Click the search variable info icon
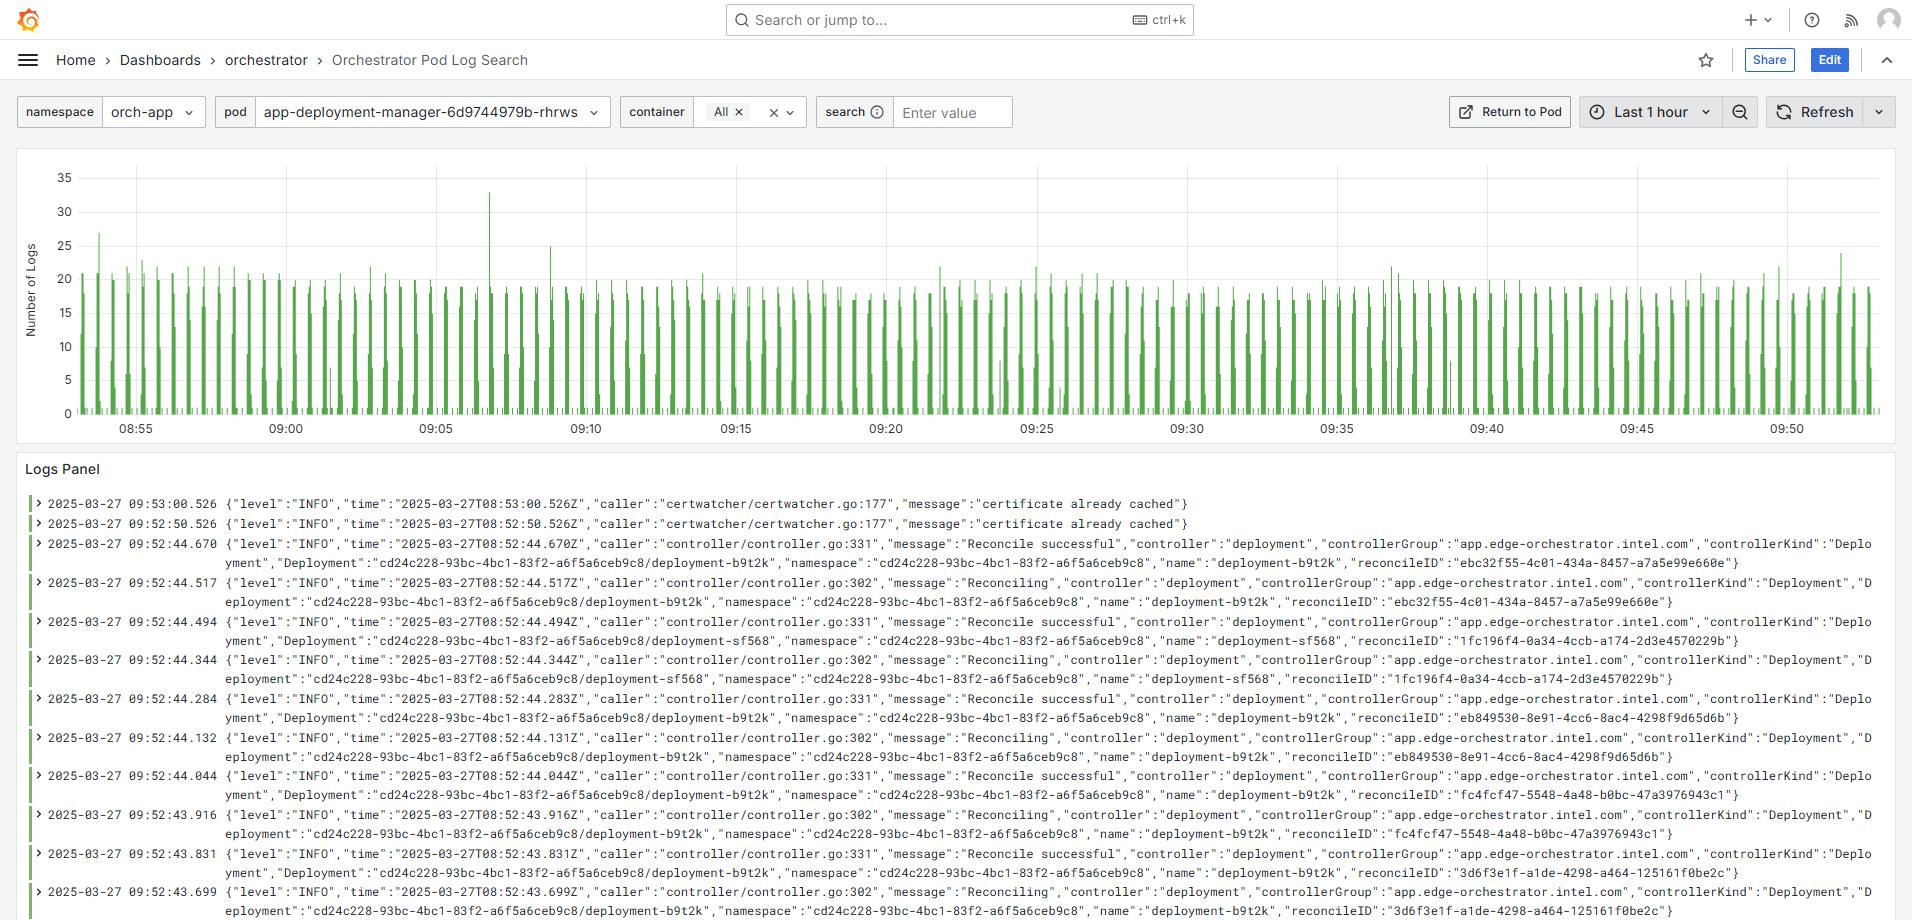This screenshot has width=1912, height=920. click(877, 112)
